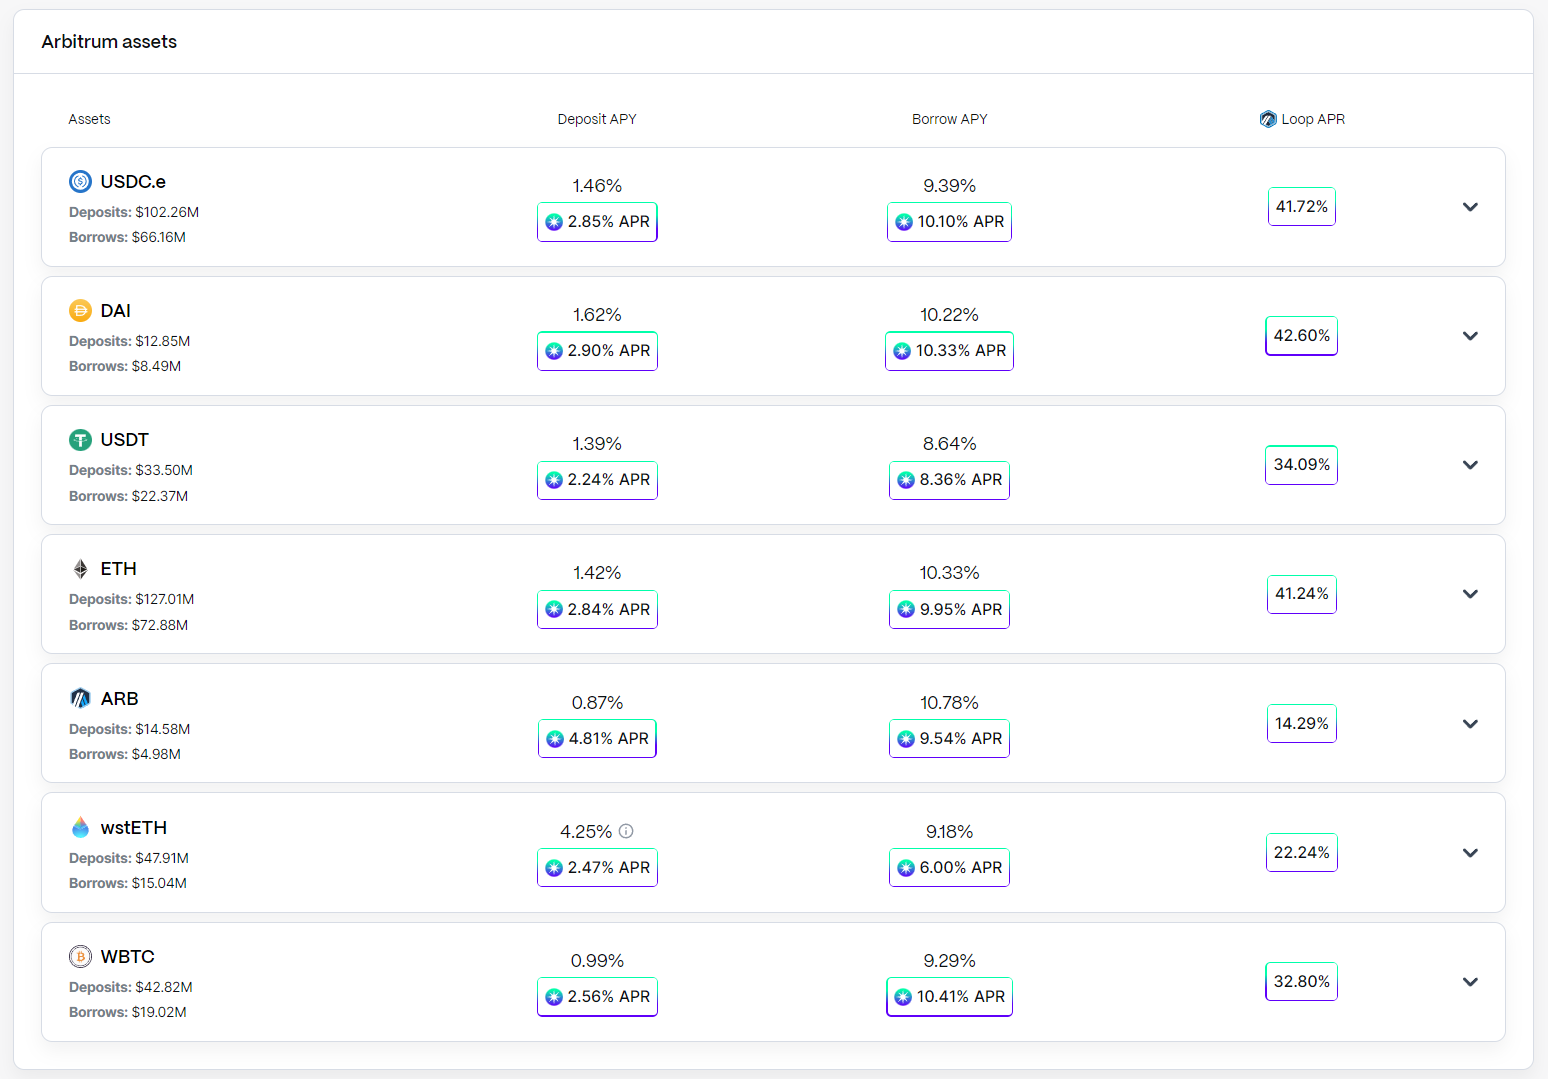Click the USDC.e token icon
Image resolution: width=1548 pixels, height=1079 pixels.
80,181
